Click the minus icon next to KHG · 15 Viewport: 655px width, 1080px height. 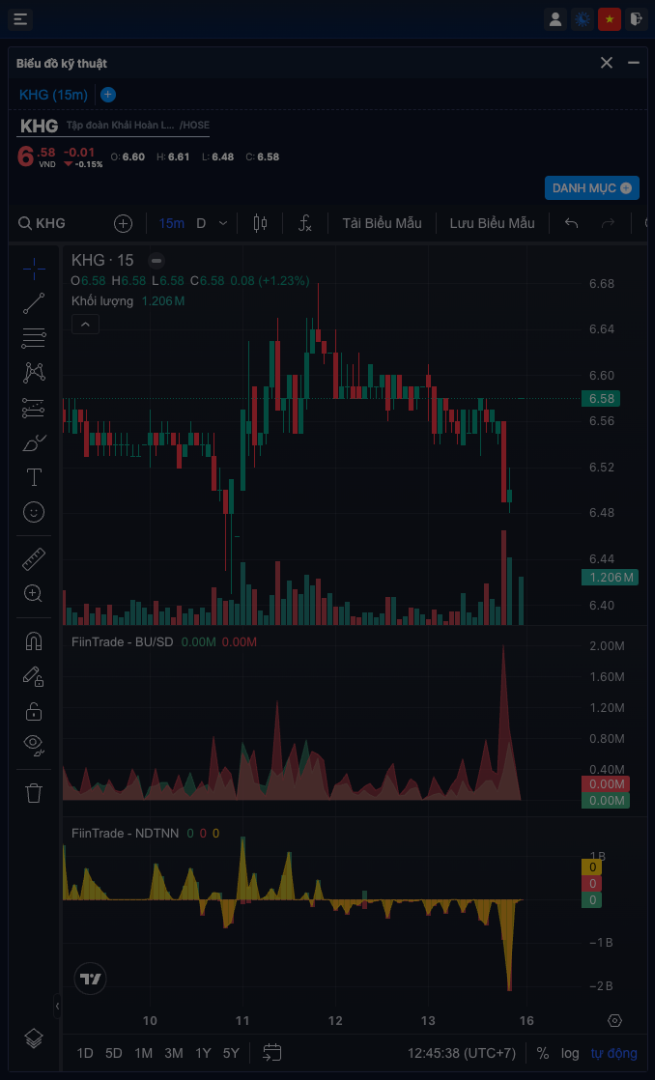coord(156,261)
